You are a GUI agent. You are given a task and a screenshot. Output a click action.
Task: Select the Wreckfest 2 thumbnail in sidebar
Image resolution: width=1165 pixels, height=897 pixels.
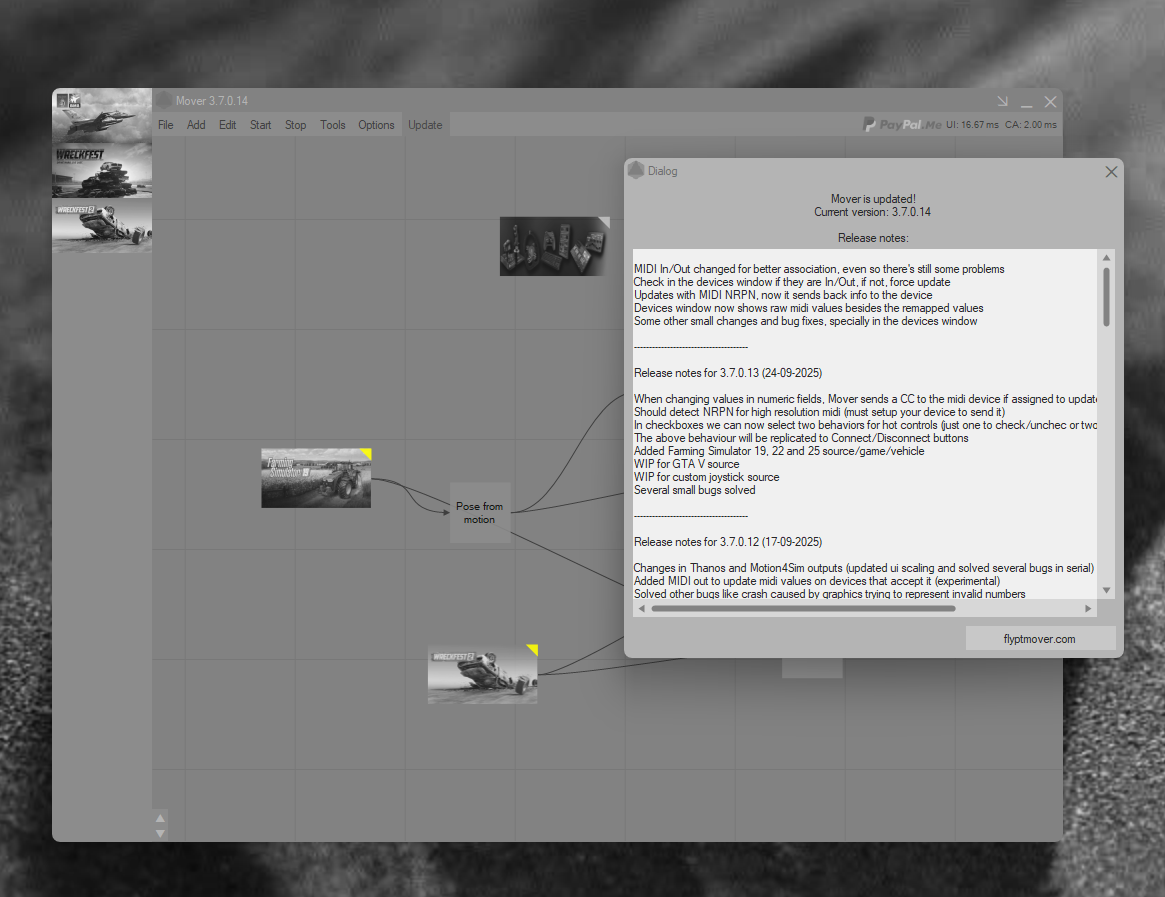click(102, 226)
